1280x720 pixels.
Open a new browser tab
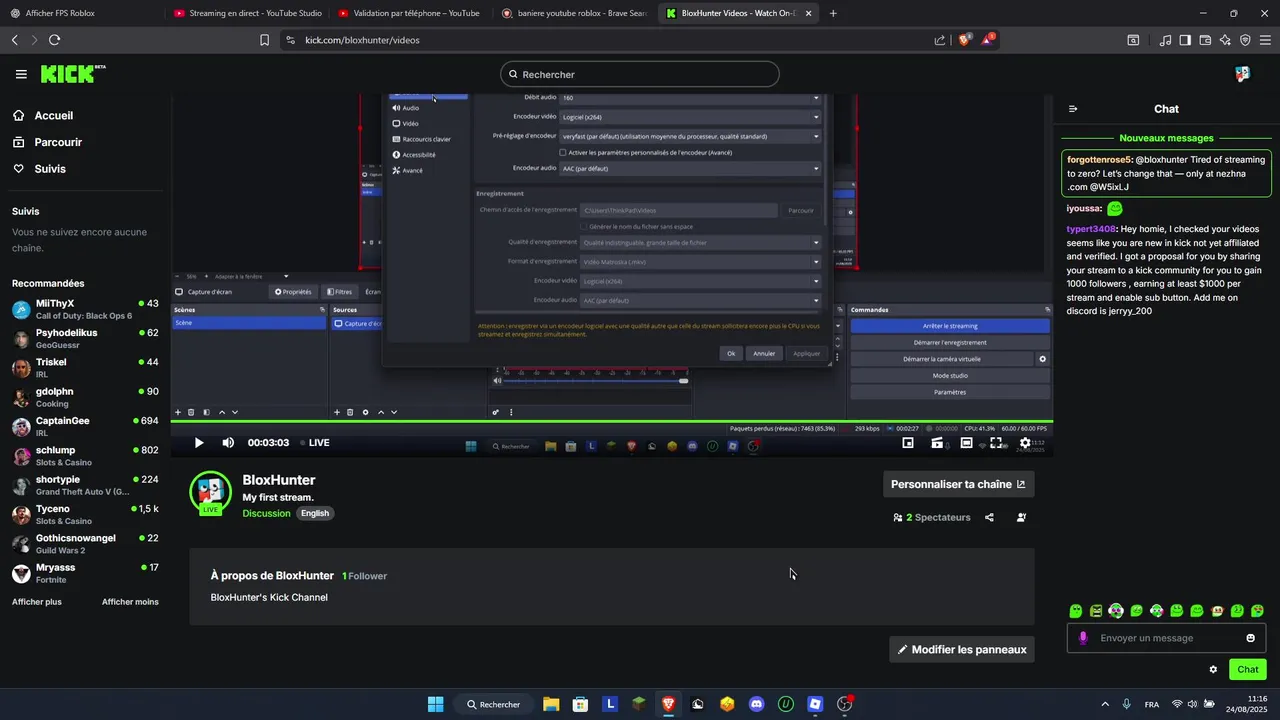833,13
